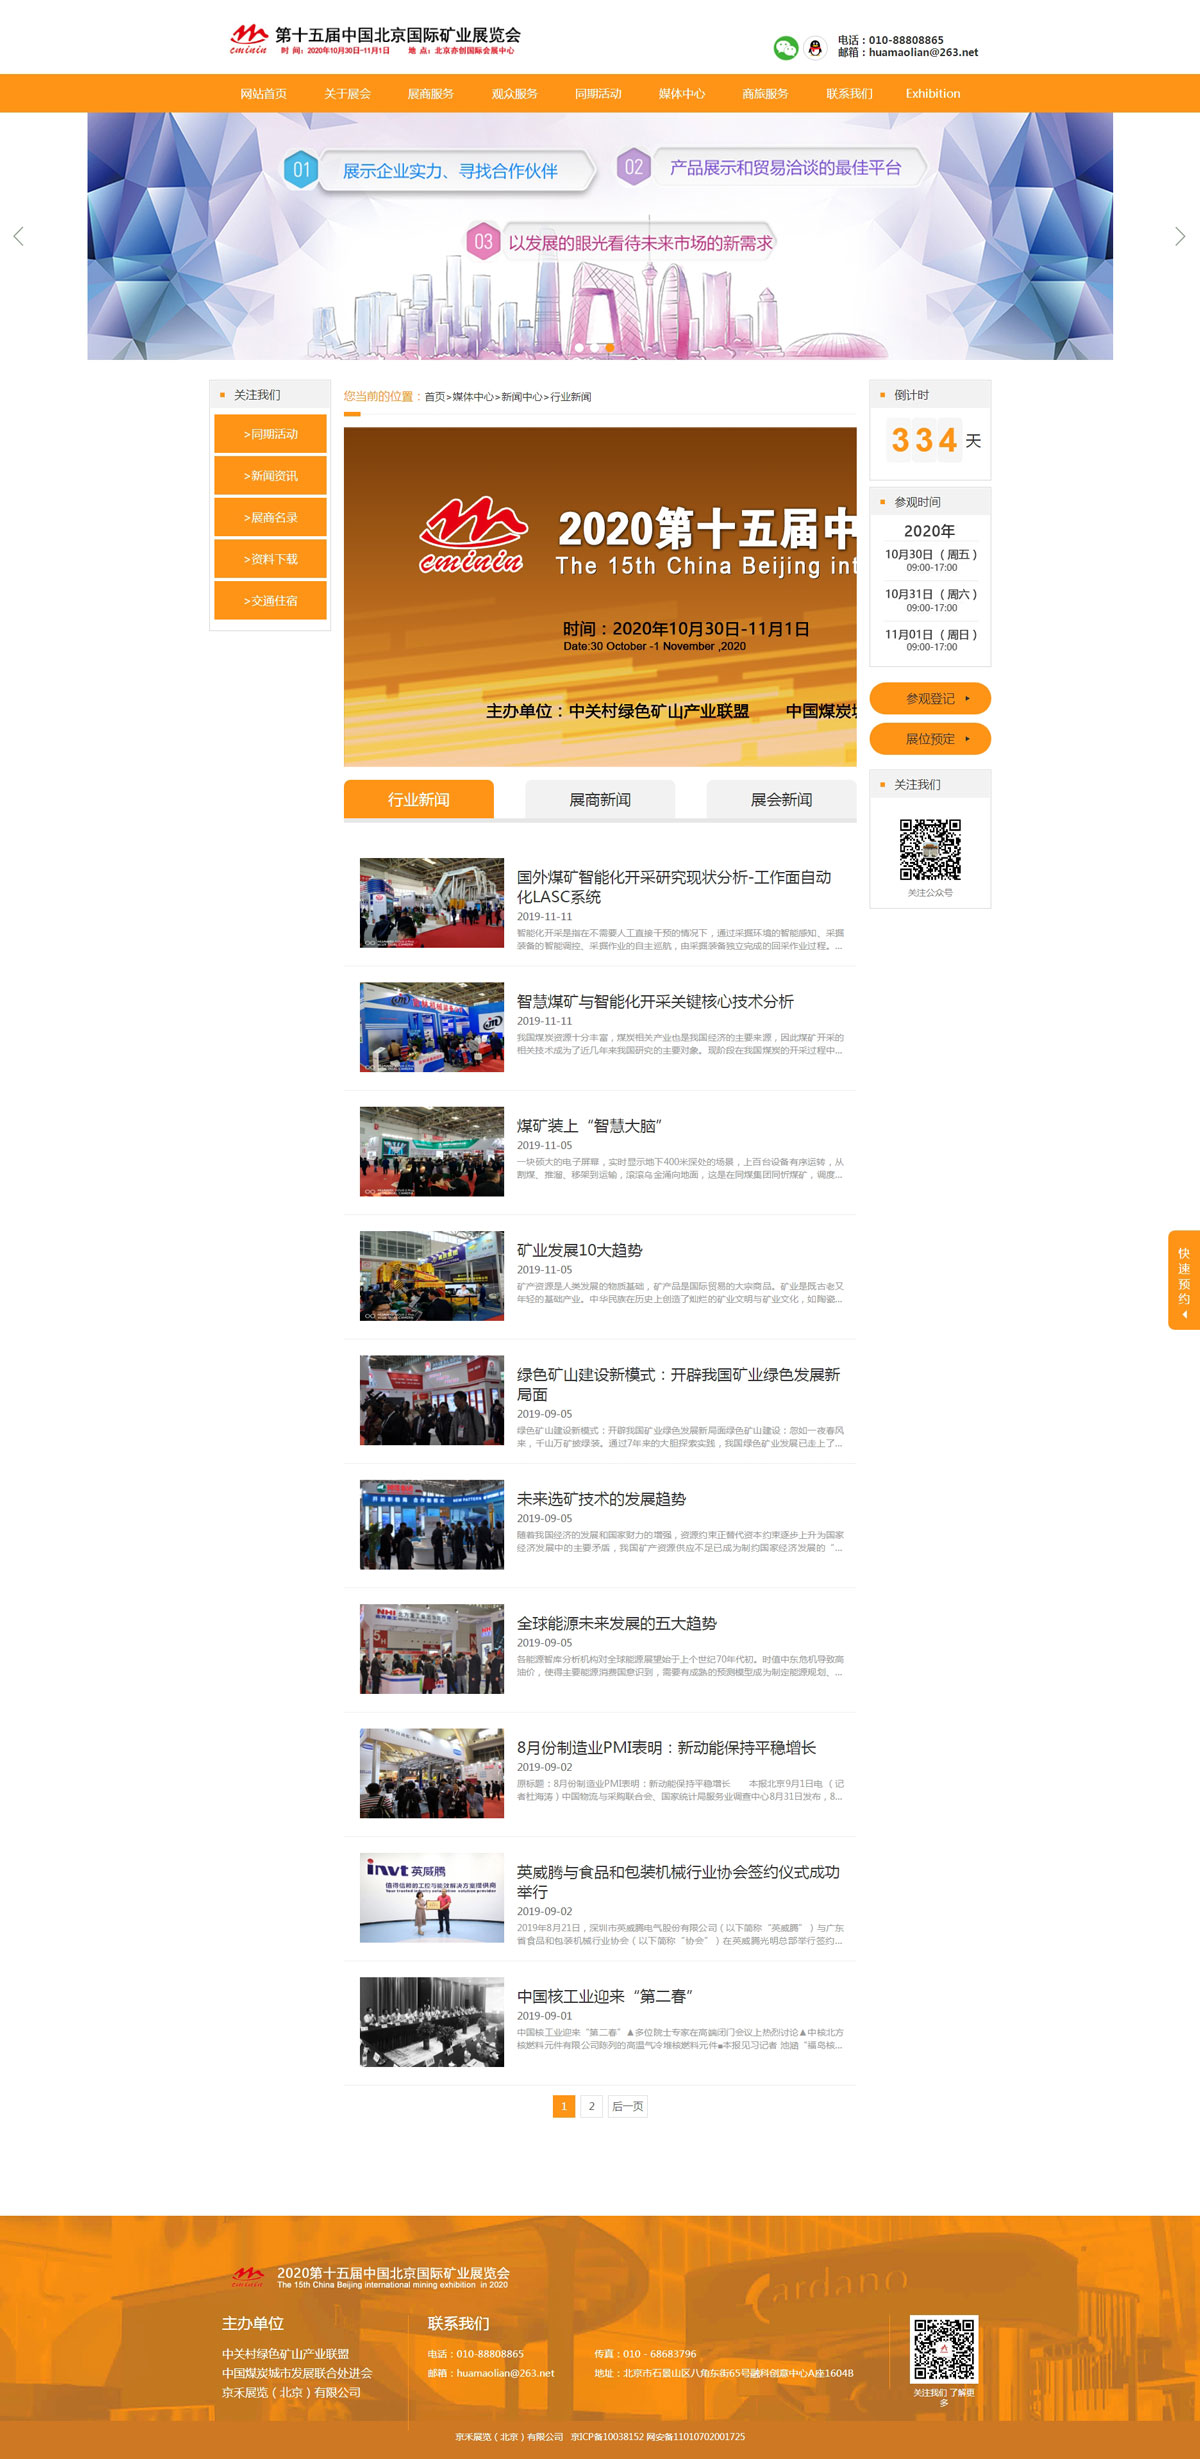The height and width of the screenshot is (2459, 1200).
Task: Click the footer QR code image
Action: 942,2349
